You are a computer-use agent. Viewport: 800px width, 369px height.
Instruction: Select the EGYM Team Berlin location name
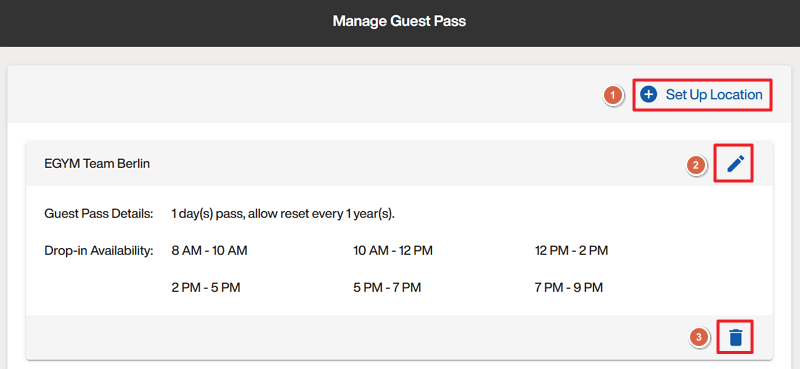click(x=97, y=164)
